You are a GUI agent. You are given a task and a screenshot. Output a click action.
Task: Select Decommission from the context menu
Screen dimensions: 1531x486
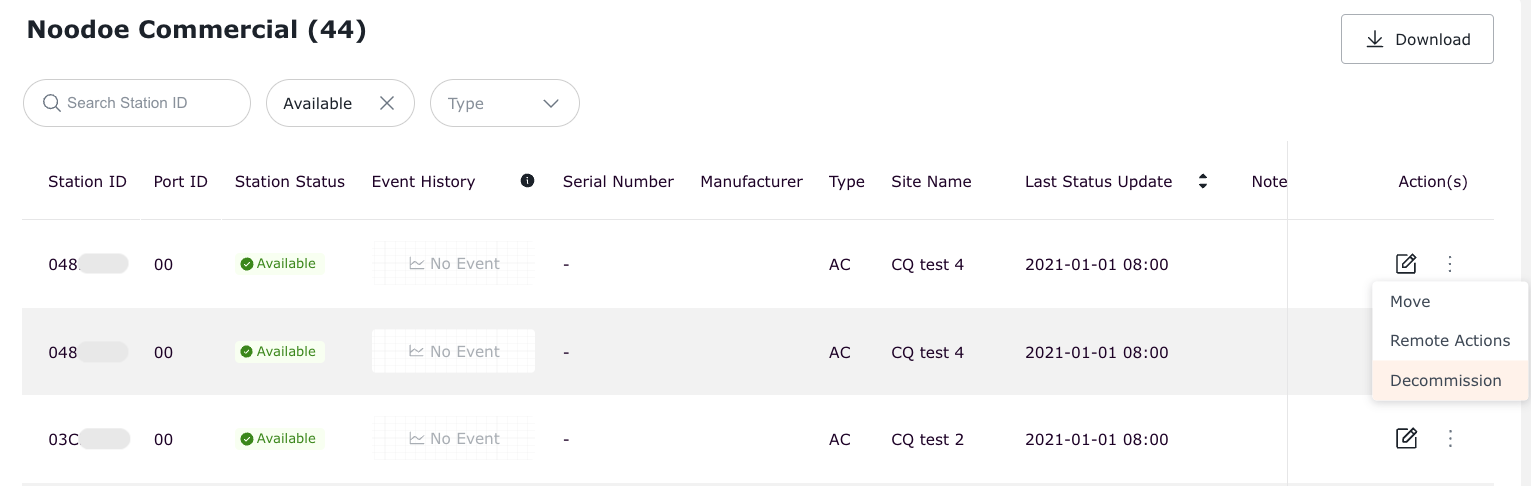tap(1445, 381)
